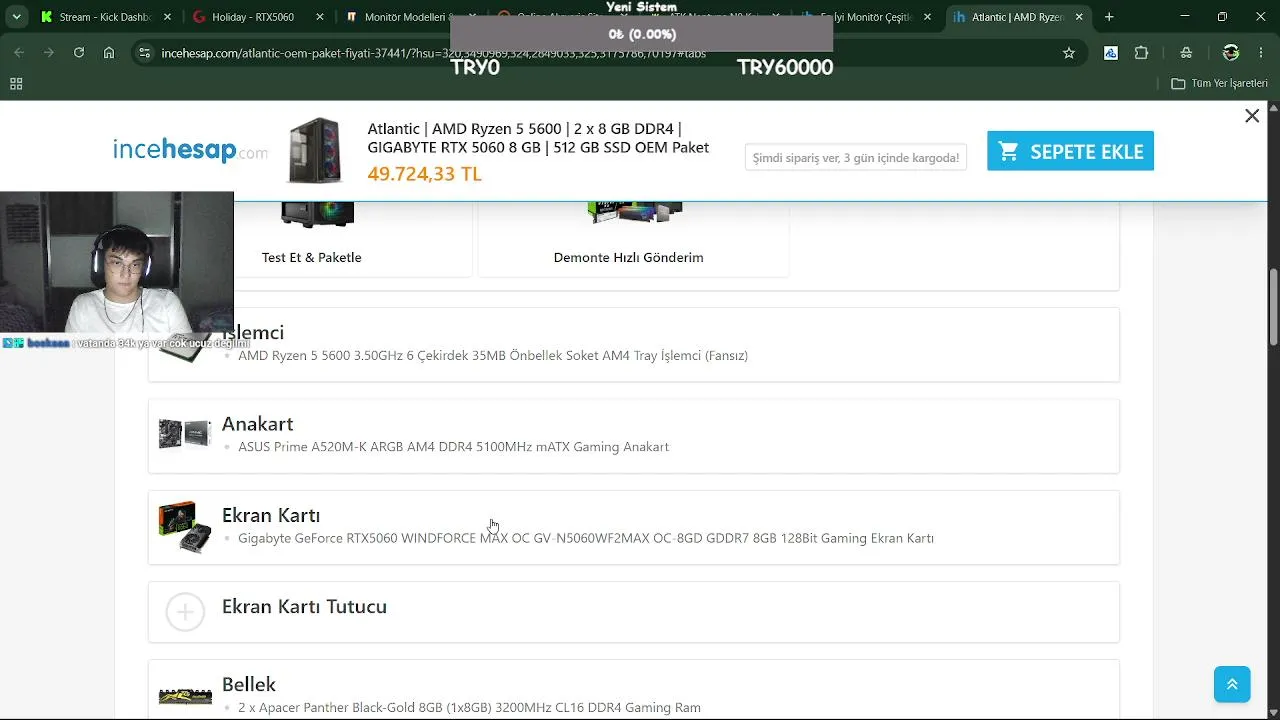Click the page vertical scrollbar thumb
1280x720 pixels.
(x=1273, y=308)
